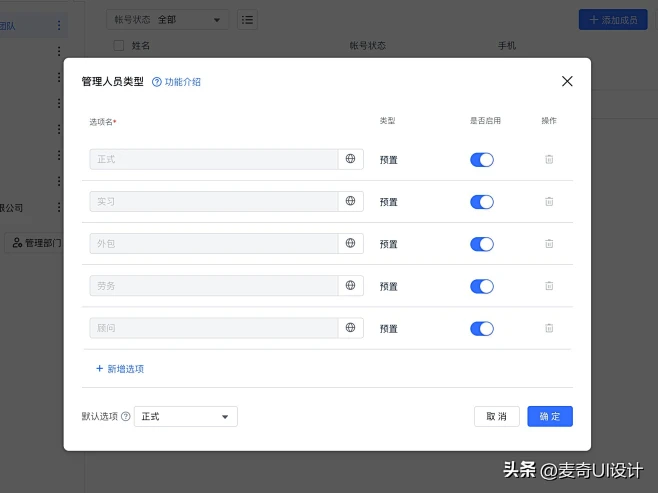Open the three-dot menu beside 限公司
The width and height of the screenshot is (658, 493).
(59, 207)
